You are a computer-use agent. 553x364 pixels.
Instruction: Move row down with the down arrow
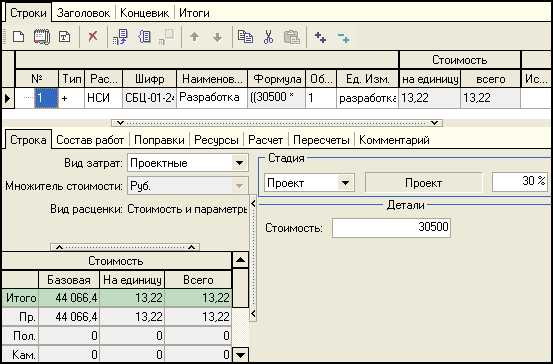218,37
